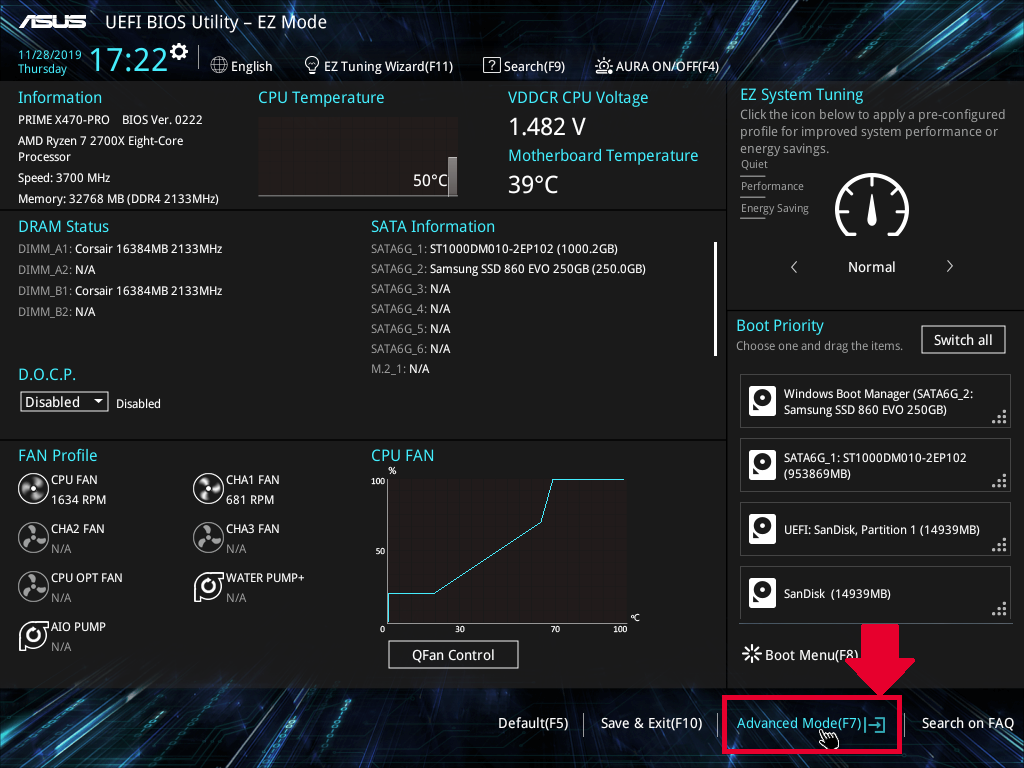Click the SATA6G_2 Samsung SSD 860 EVO entry
The width and height of the screenshot is (1024, 768).
click(508, 268)
